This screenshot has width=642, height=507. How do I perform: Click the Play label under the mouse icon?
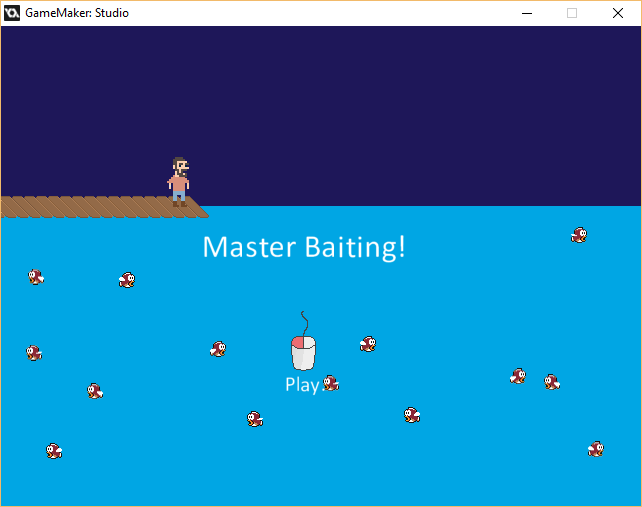click(x=303, y=385)
